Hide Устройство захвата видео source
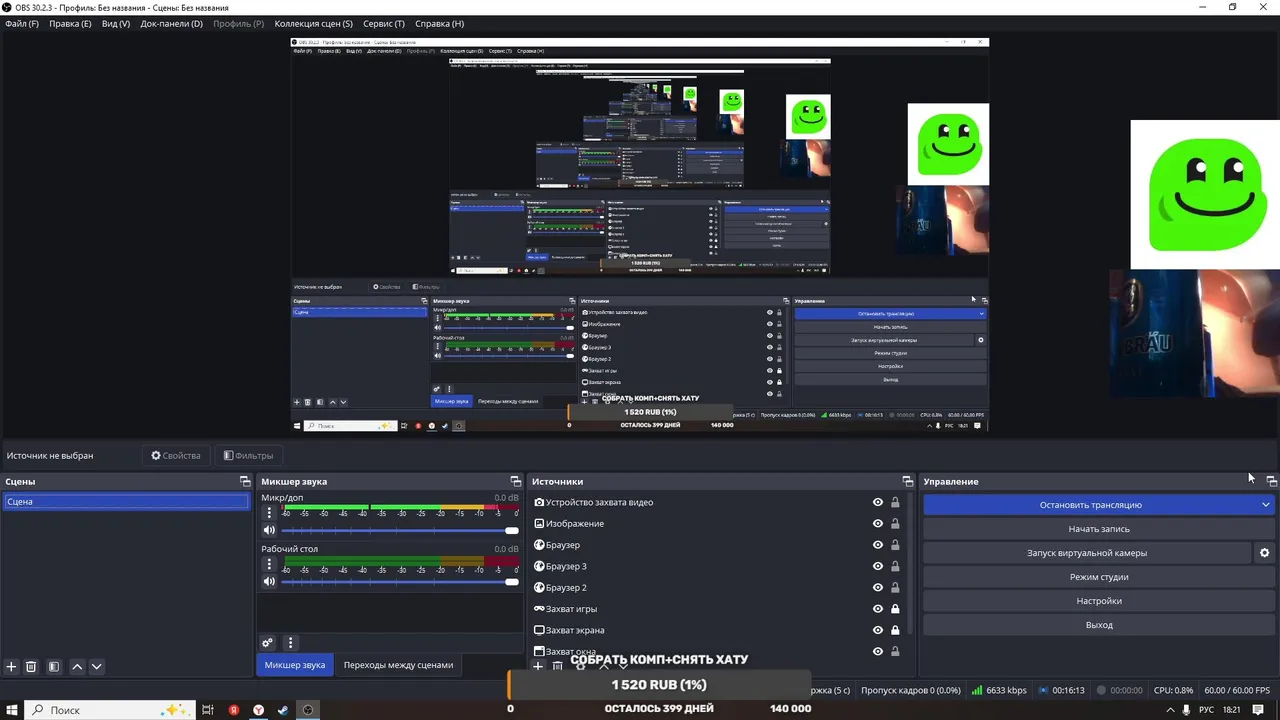 878,503
